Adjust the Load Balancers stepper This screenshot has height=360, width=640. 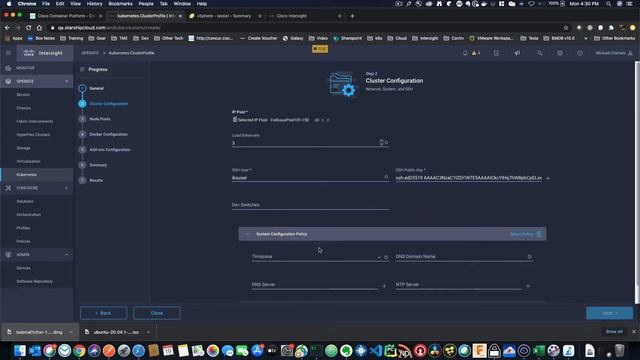[x=382, y=142]
